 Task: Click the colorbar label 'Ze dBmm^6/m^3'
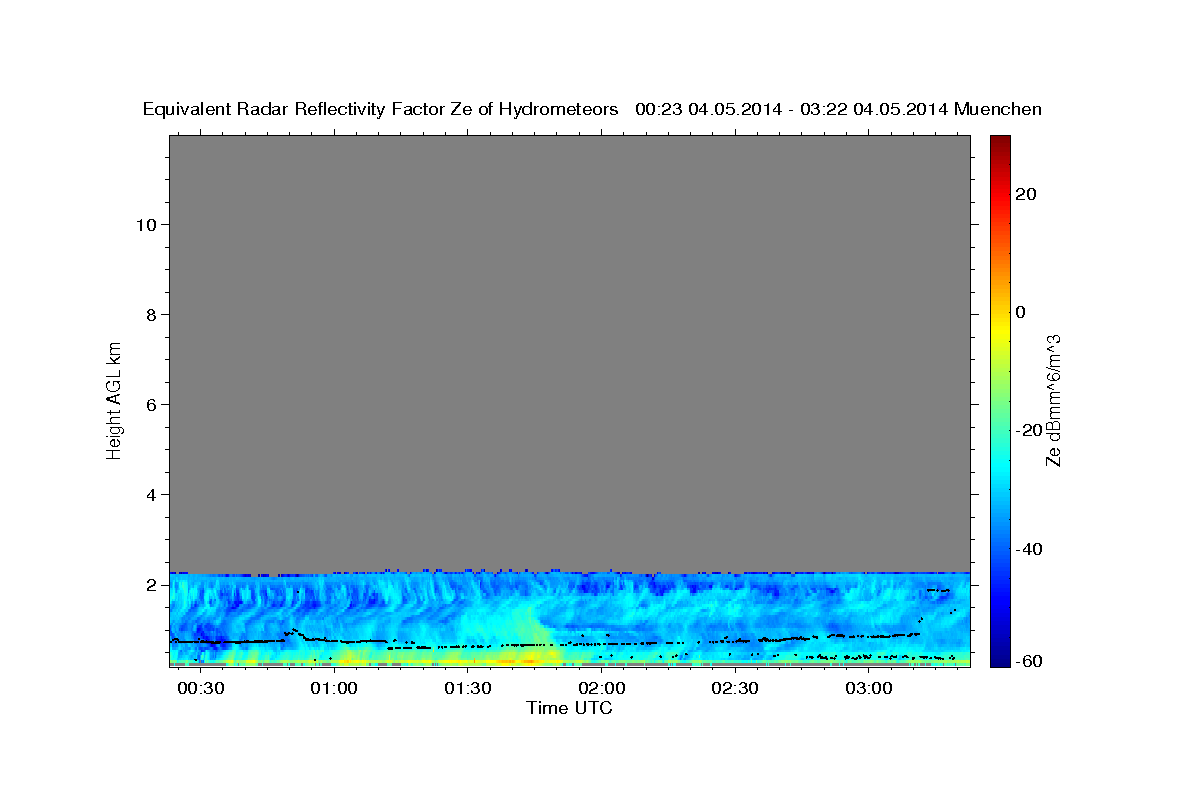1053,400
